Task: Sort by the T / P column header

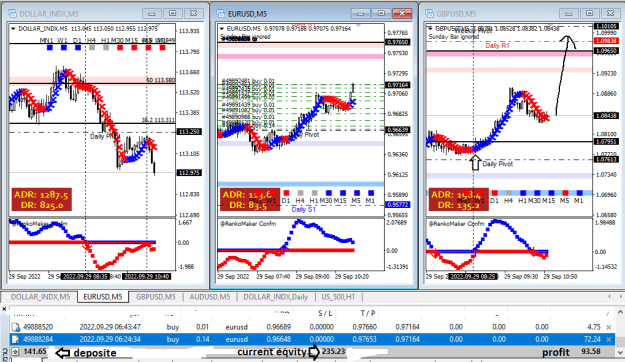Action: click(x=368, y=314)
